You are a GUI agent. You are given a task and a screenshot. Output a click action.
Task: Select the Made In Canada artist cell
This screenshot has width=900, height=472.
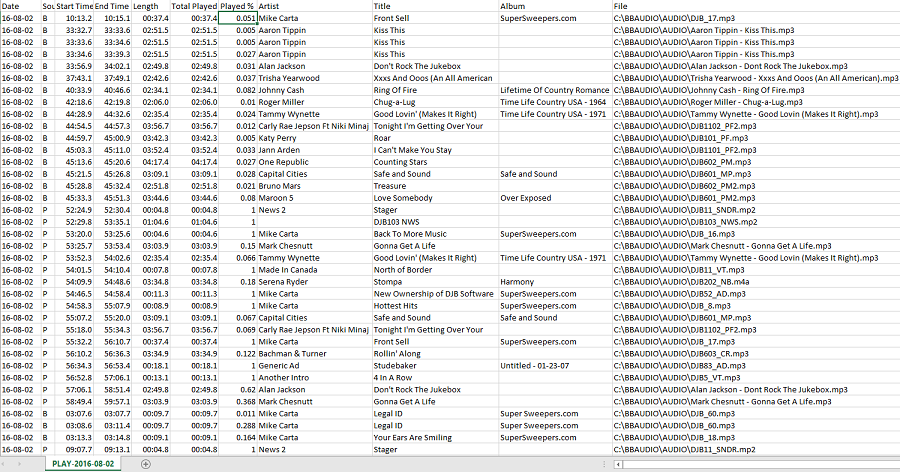(x=315, y=270)
